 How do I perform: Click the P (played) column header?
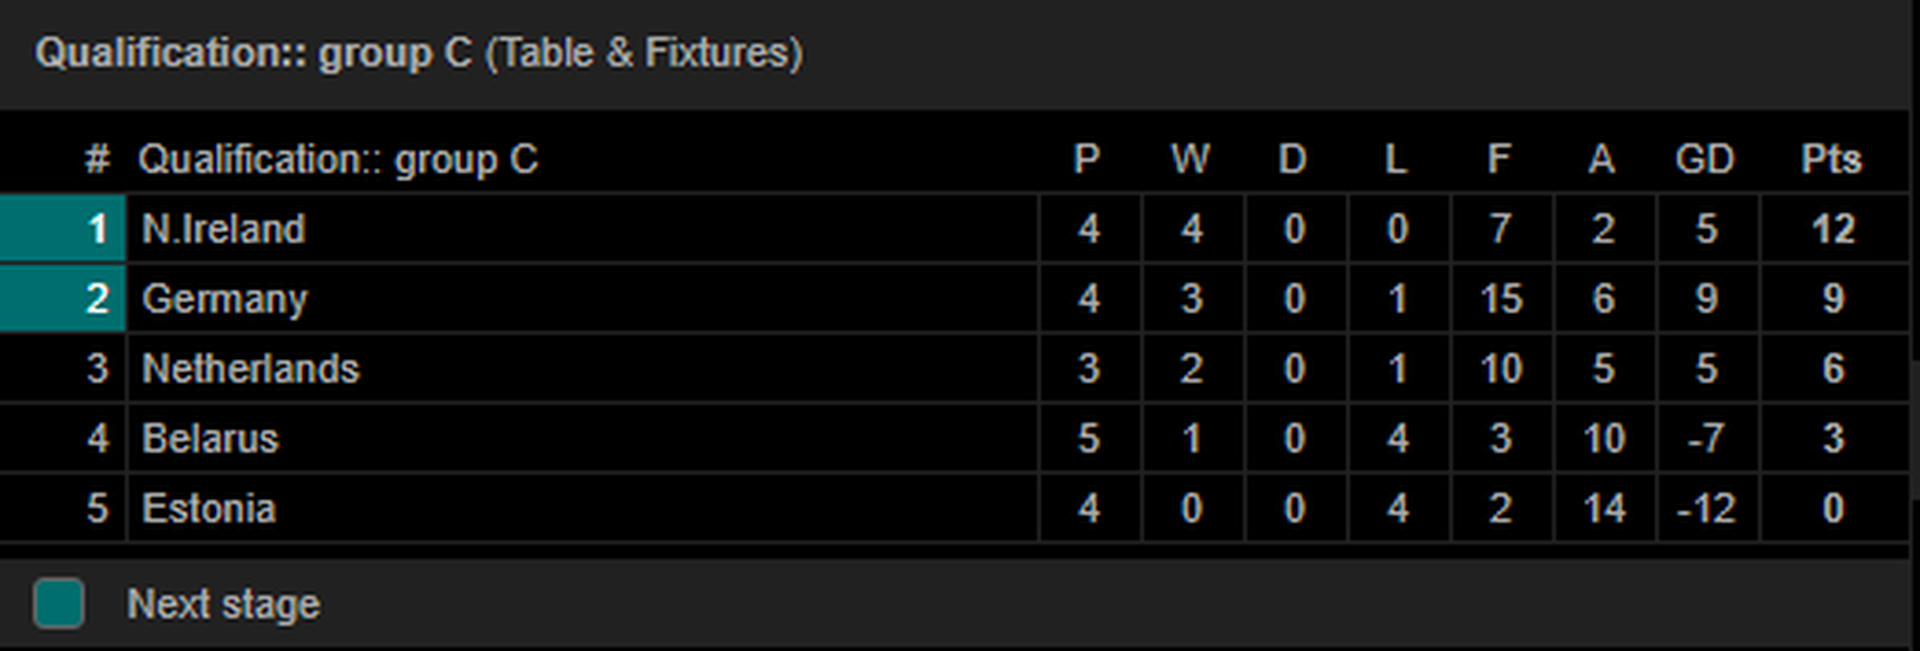click(1087, 159)
